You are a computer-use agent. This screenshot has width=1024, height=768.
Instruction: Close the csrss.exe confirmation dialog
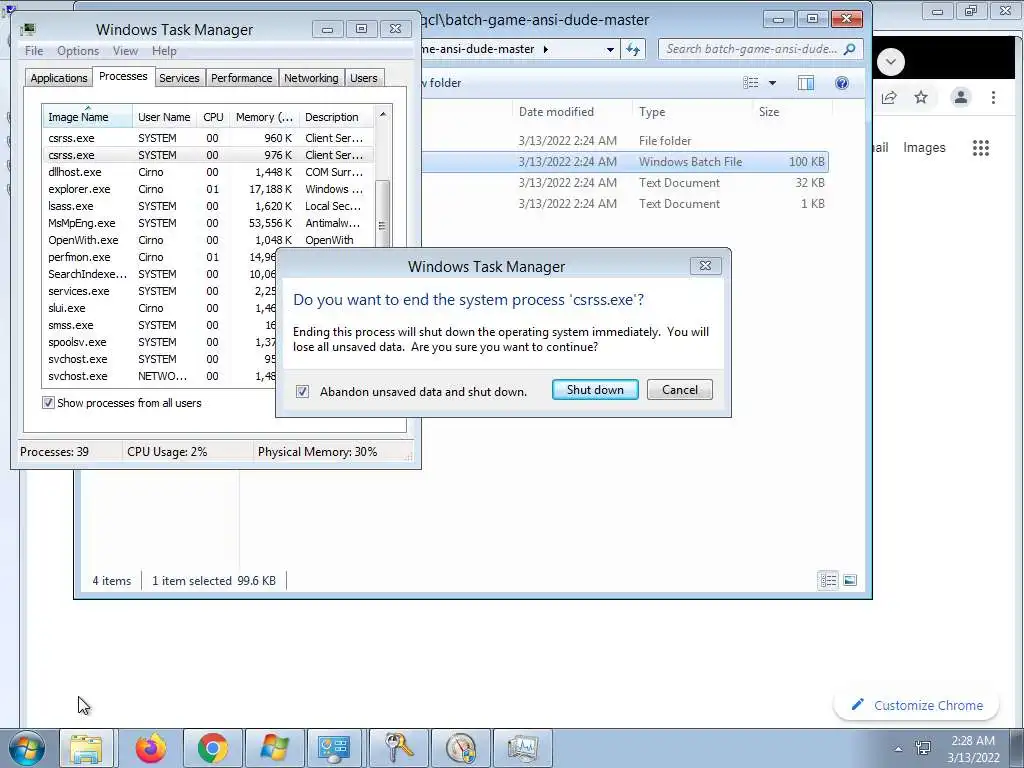point(705,265)
